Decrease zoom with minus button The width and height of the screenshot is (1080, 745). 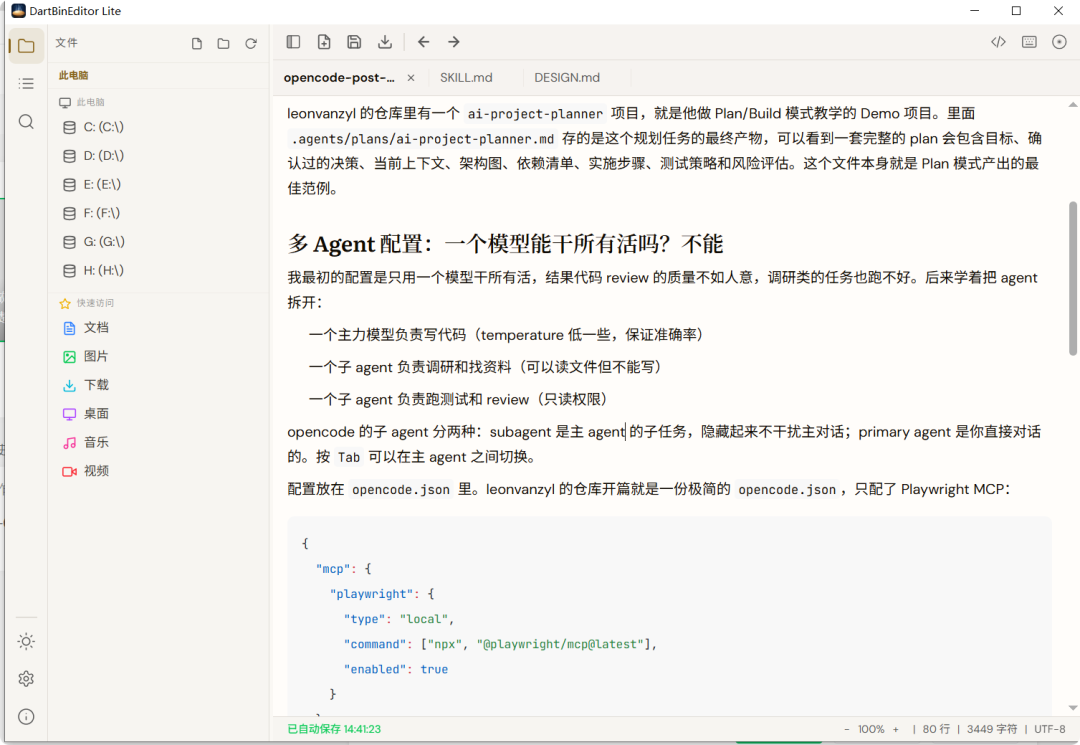[847, 729]
